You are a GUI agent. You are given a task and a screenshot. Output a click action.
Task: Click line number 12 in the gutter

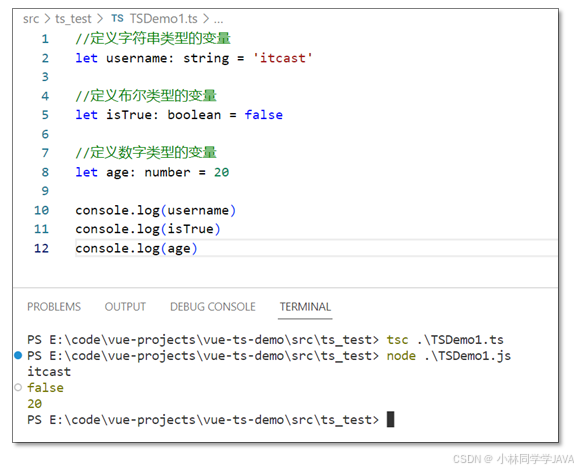(41, 248)
